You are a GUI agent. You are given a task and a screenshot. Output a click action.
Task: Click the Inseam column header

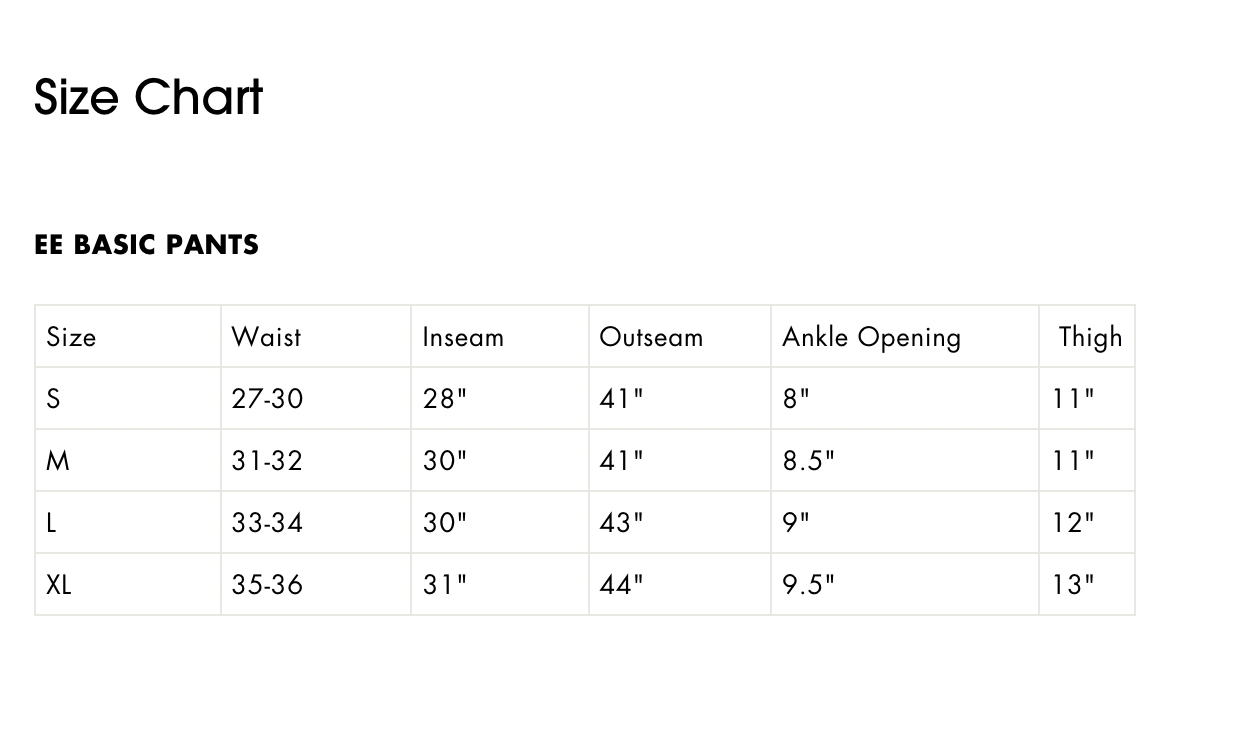pos(463,337)
